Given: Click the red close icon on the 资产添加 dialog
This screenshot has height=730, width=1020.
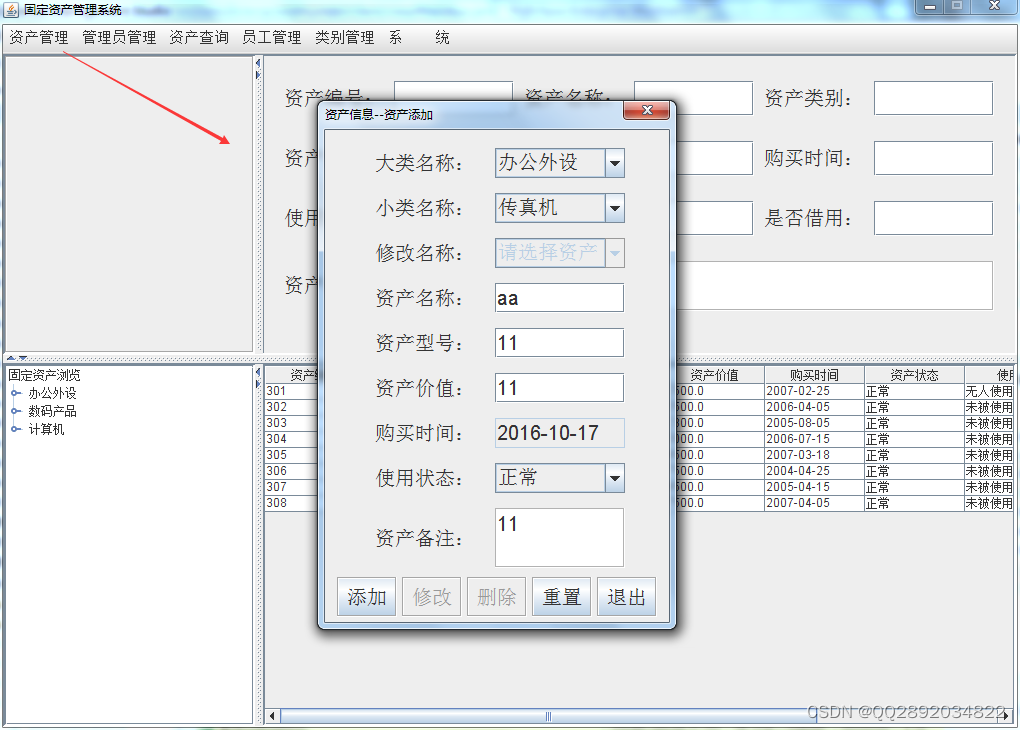Looking at the screenshot, I should click(x=647, y=111).
